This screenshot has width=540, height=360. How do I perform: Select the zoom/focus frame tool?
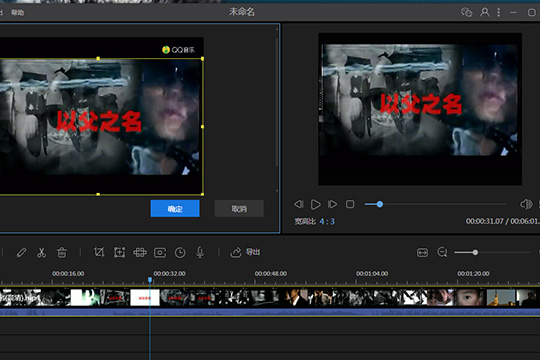(119, 253)
